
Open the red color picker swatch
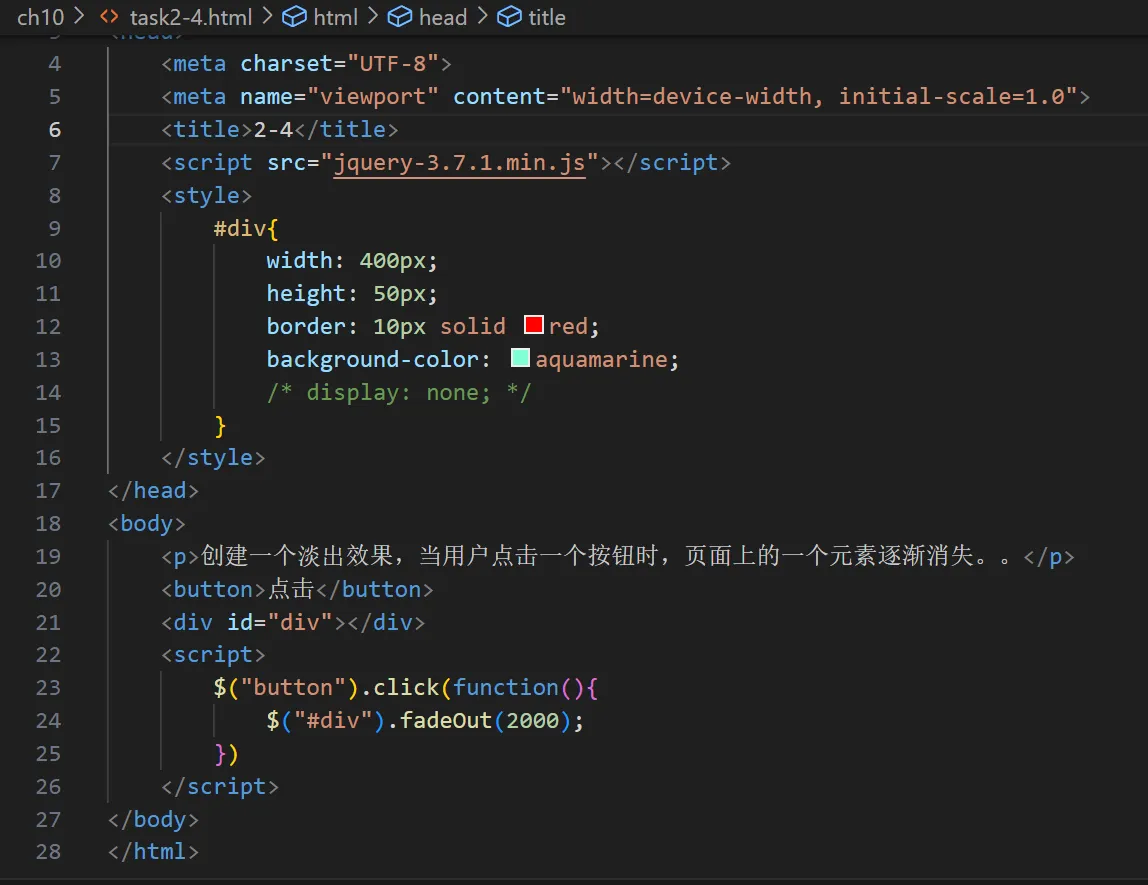click(534, 325)
